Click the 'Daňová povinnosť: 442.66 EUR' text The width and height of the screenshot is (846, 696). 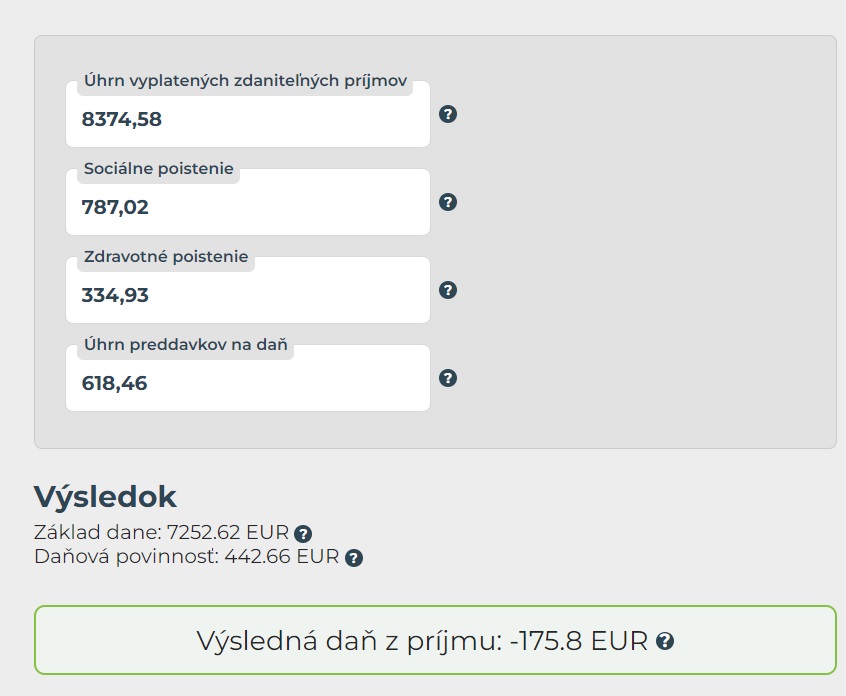tap(186, 557)
